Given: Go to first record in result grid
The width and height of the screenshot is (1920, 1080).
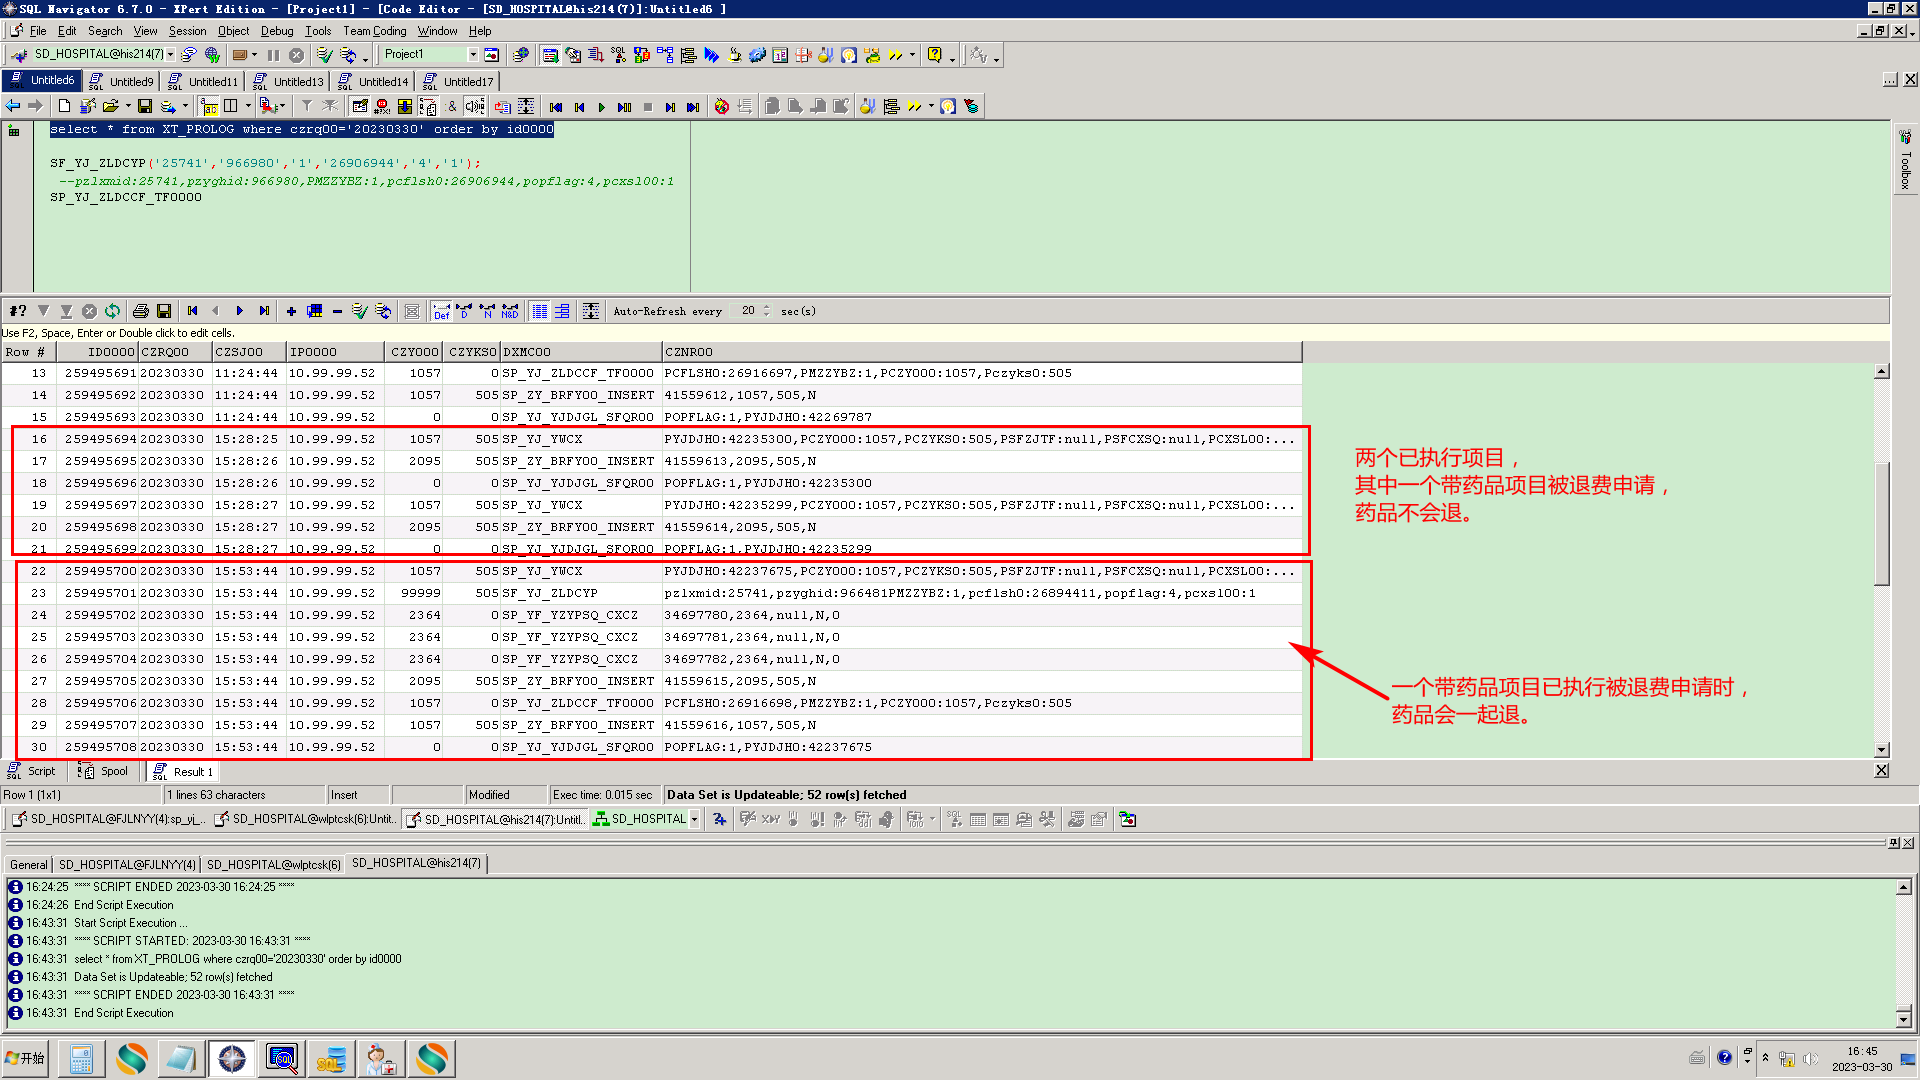Looking at the screenshot, I should pyautogui.click(x=193, y=311).
